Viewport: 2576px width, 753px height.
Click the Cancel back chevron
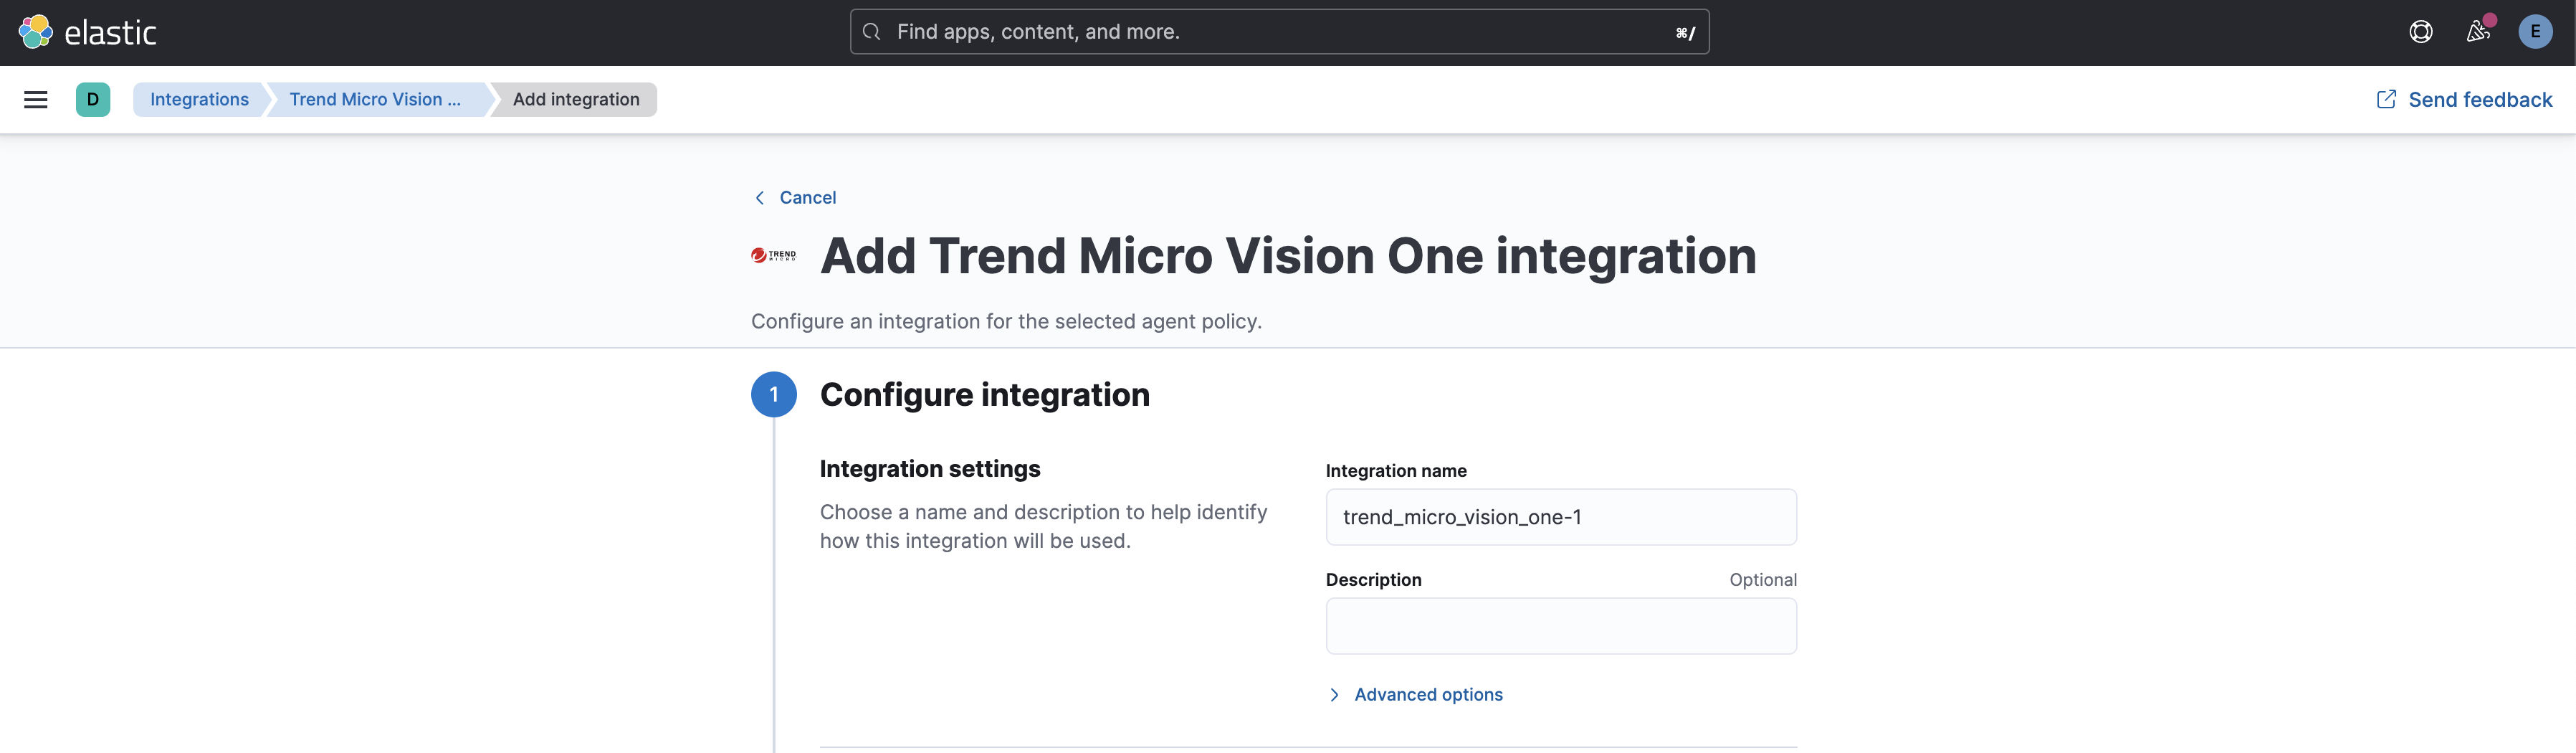click(x=760, y=198)
